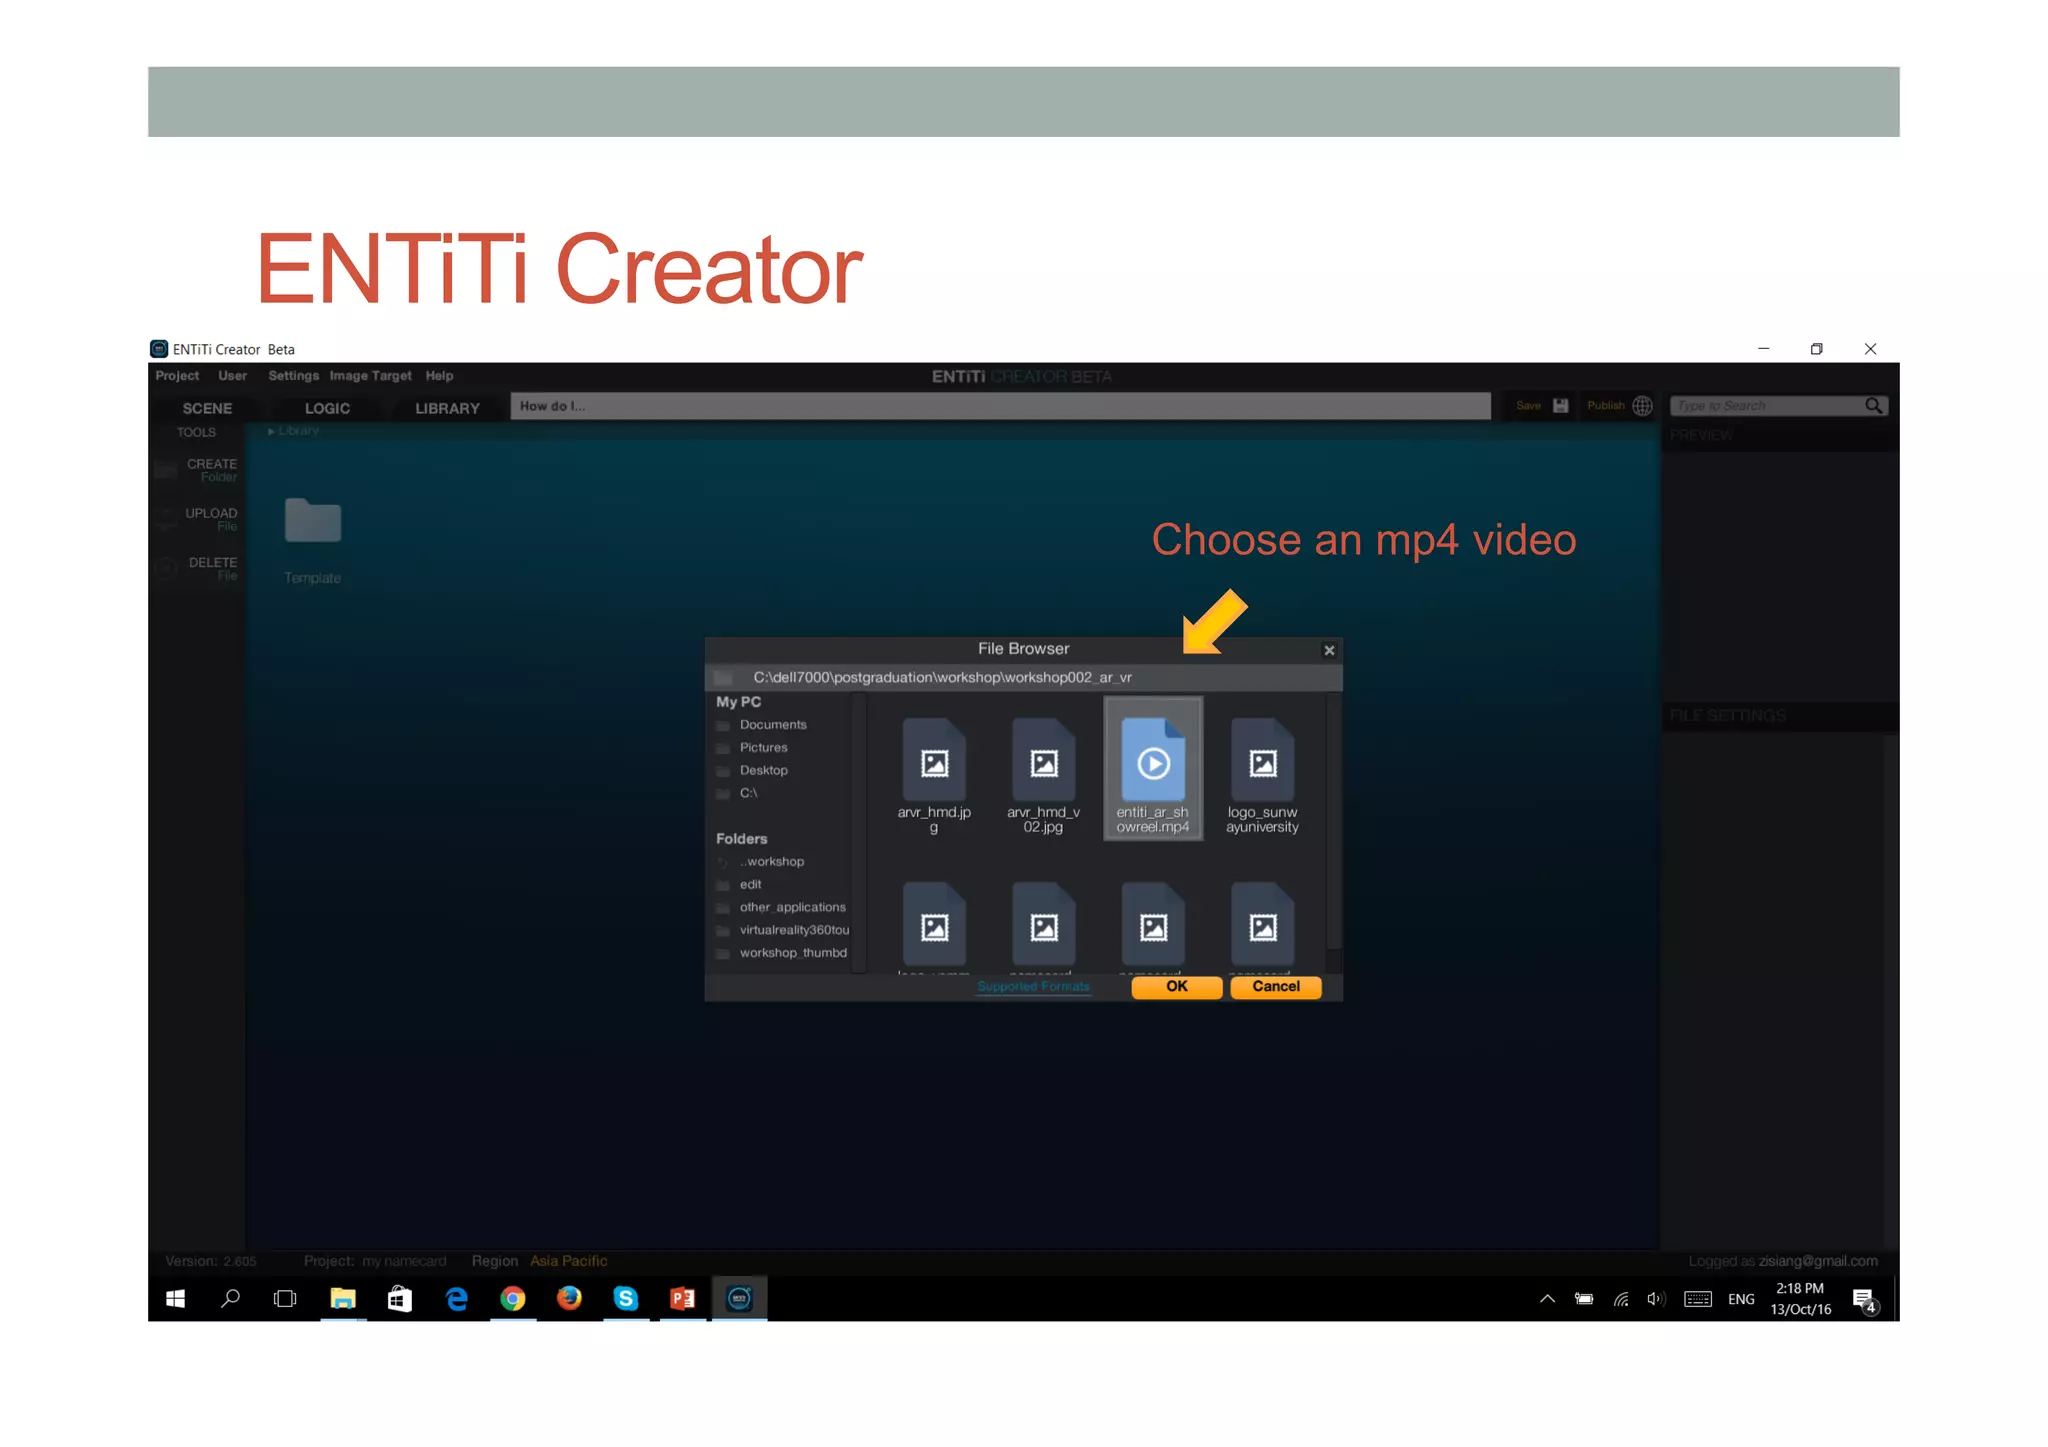Switch to the SCENE tab

[x=207, y=409]
